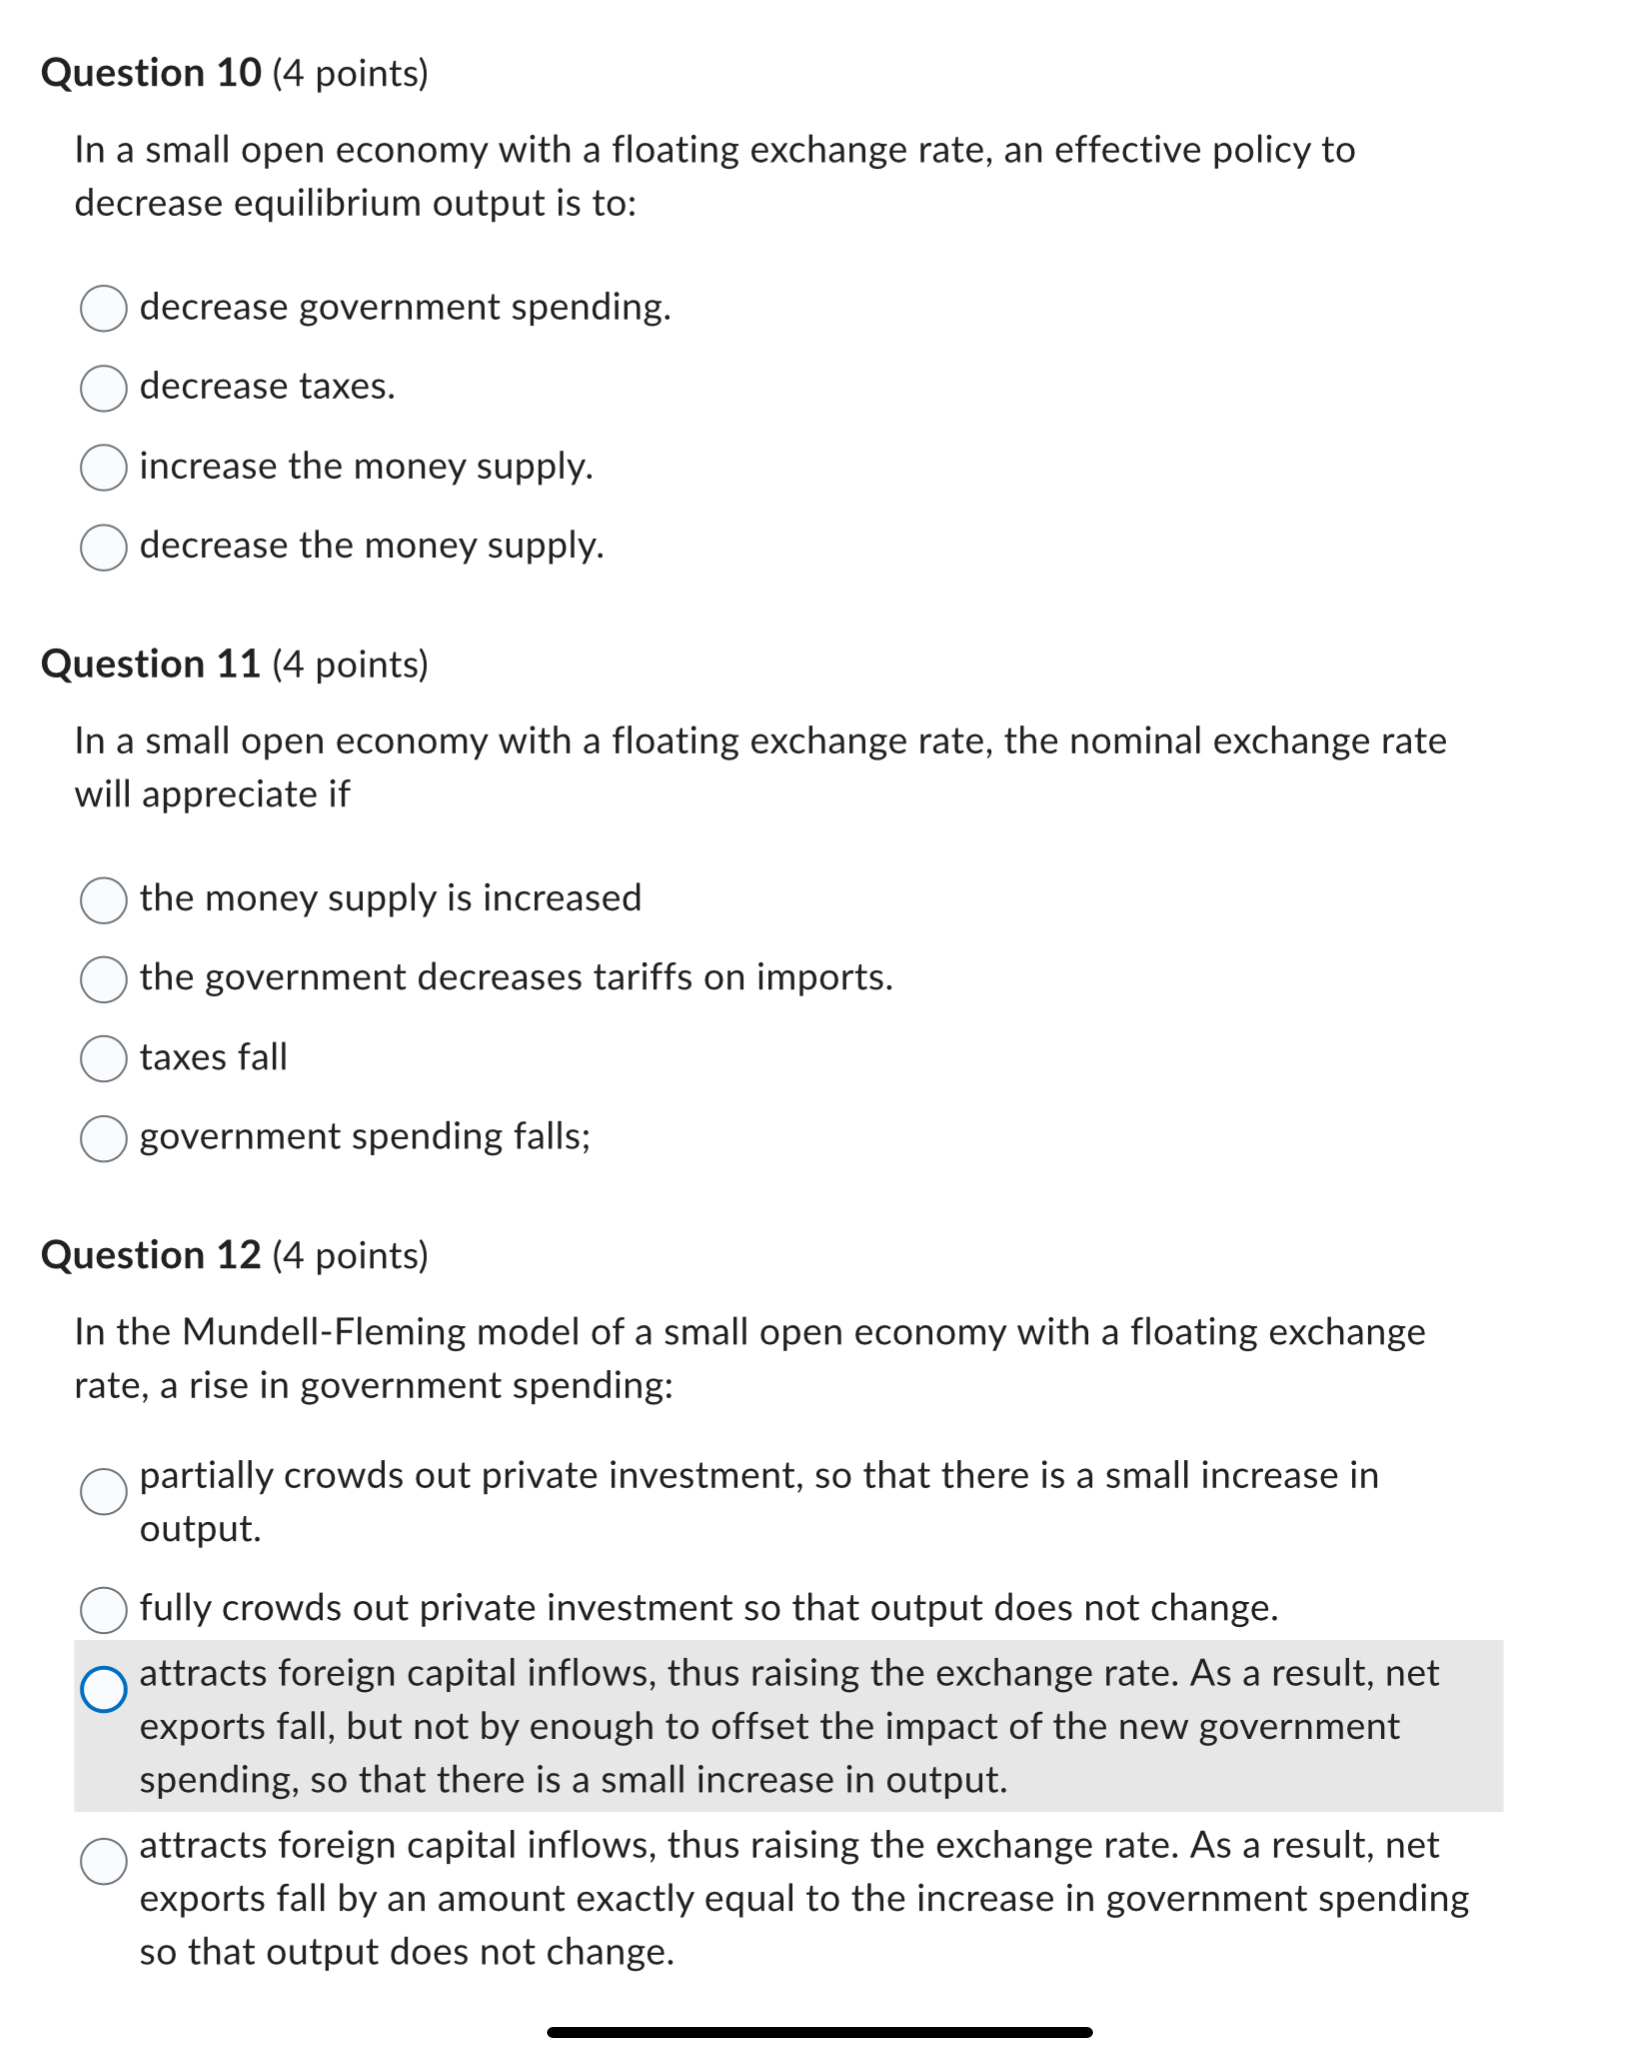Screen dimensions: 1640x2053
Task: Select "government spending falls" option
Action: [x=104, y=1139]
